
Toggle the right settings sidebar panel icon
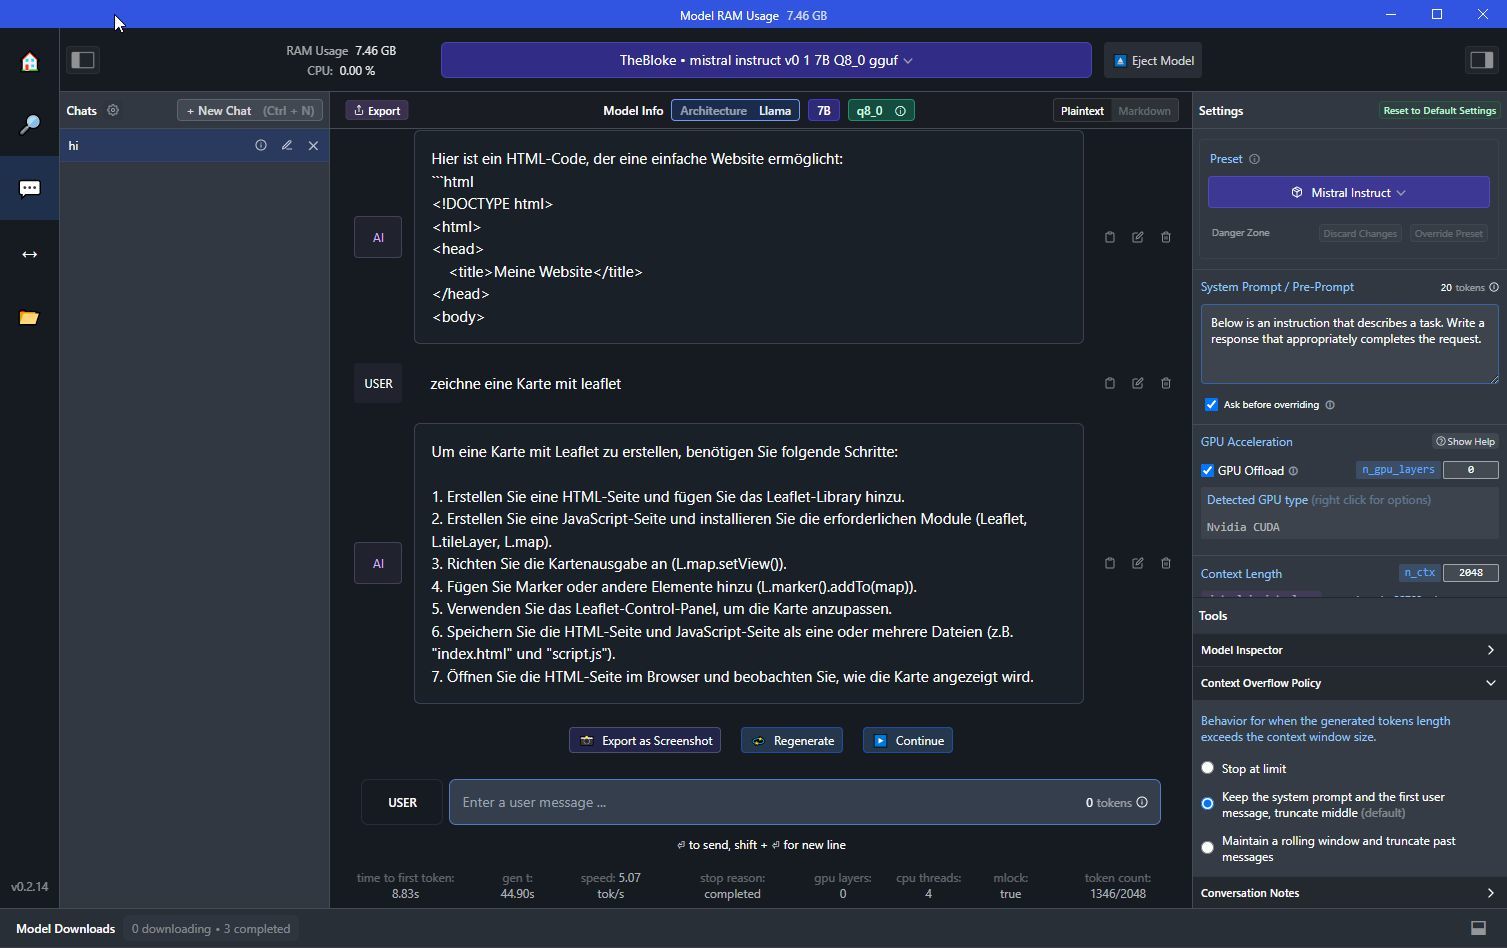(x=1481, y=60)
